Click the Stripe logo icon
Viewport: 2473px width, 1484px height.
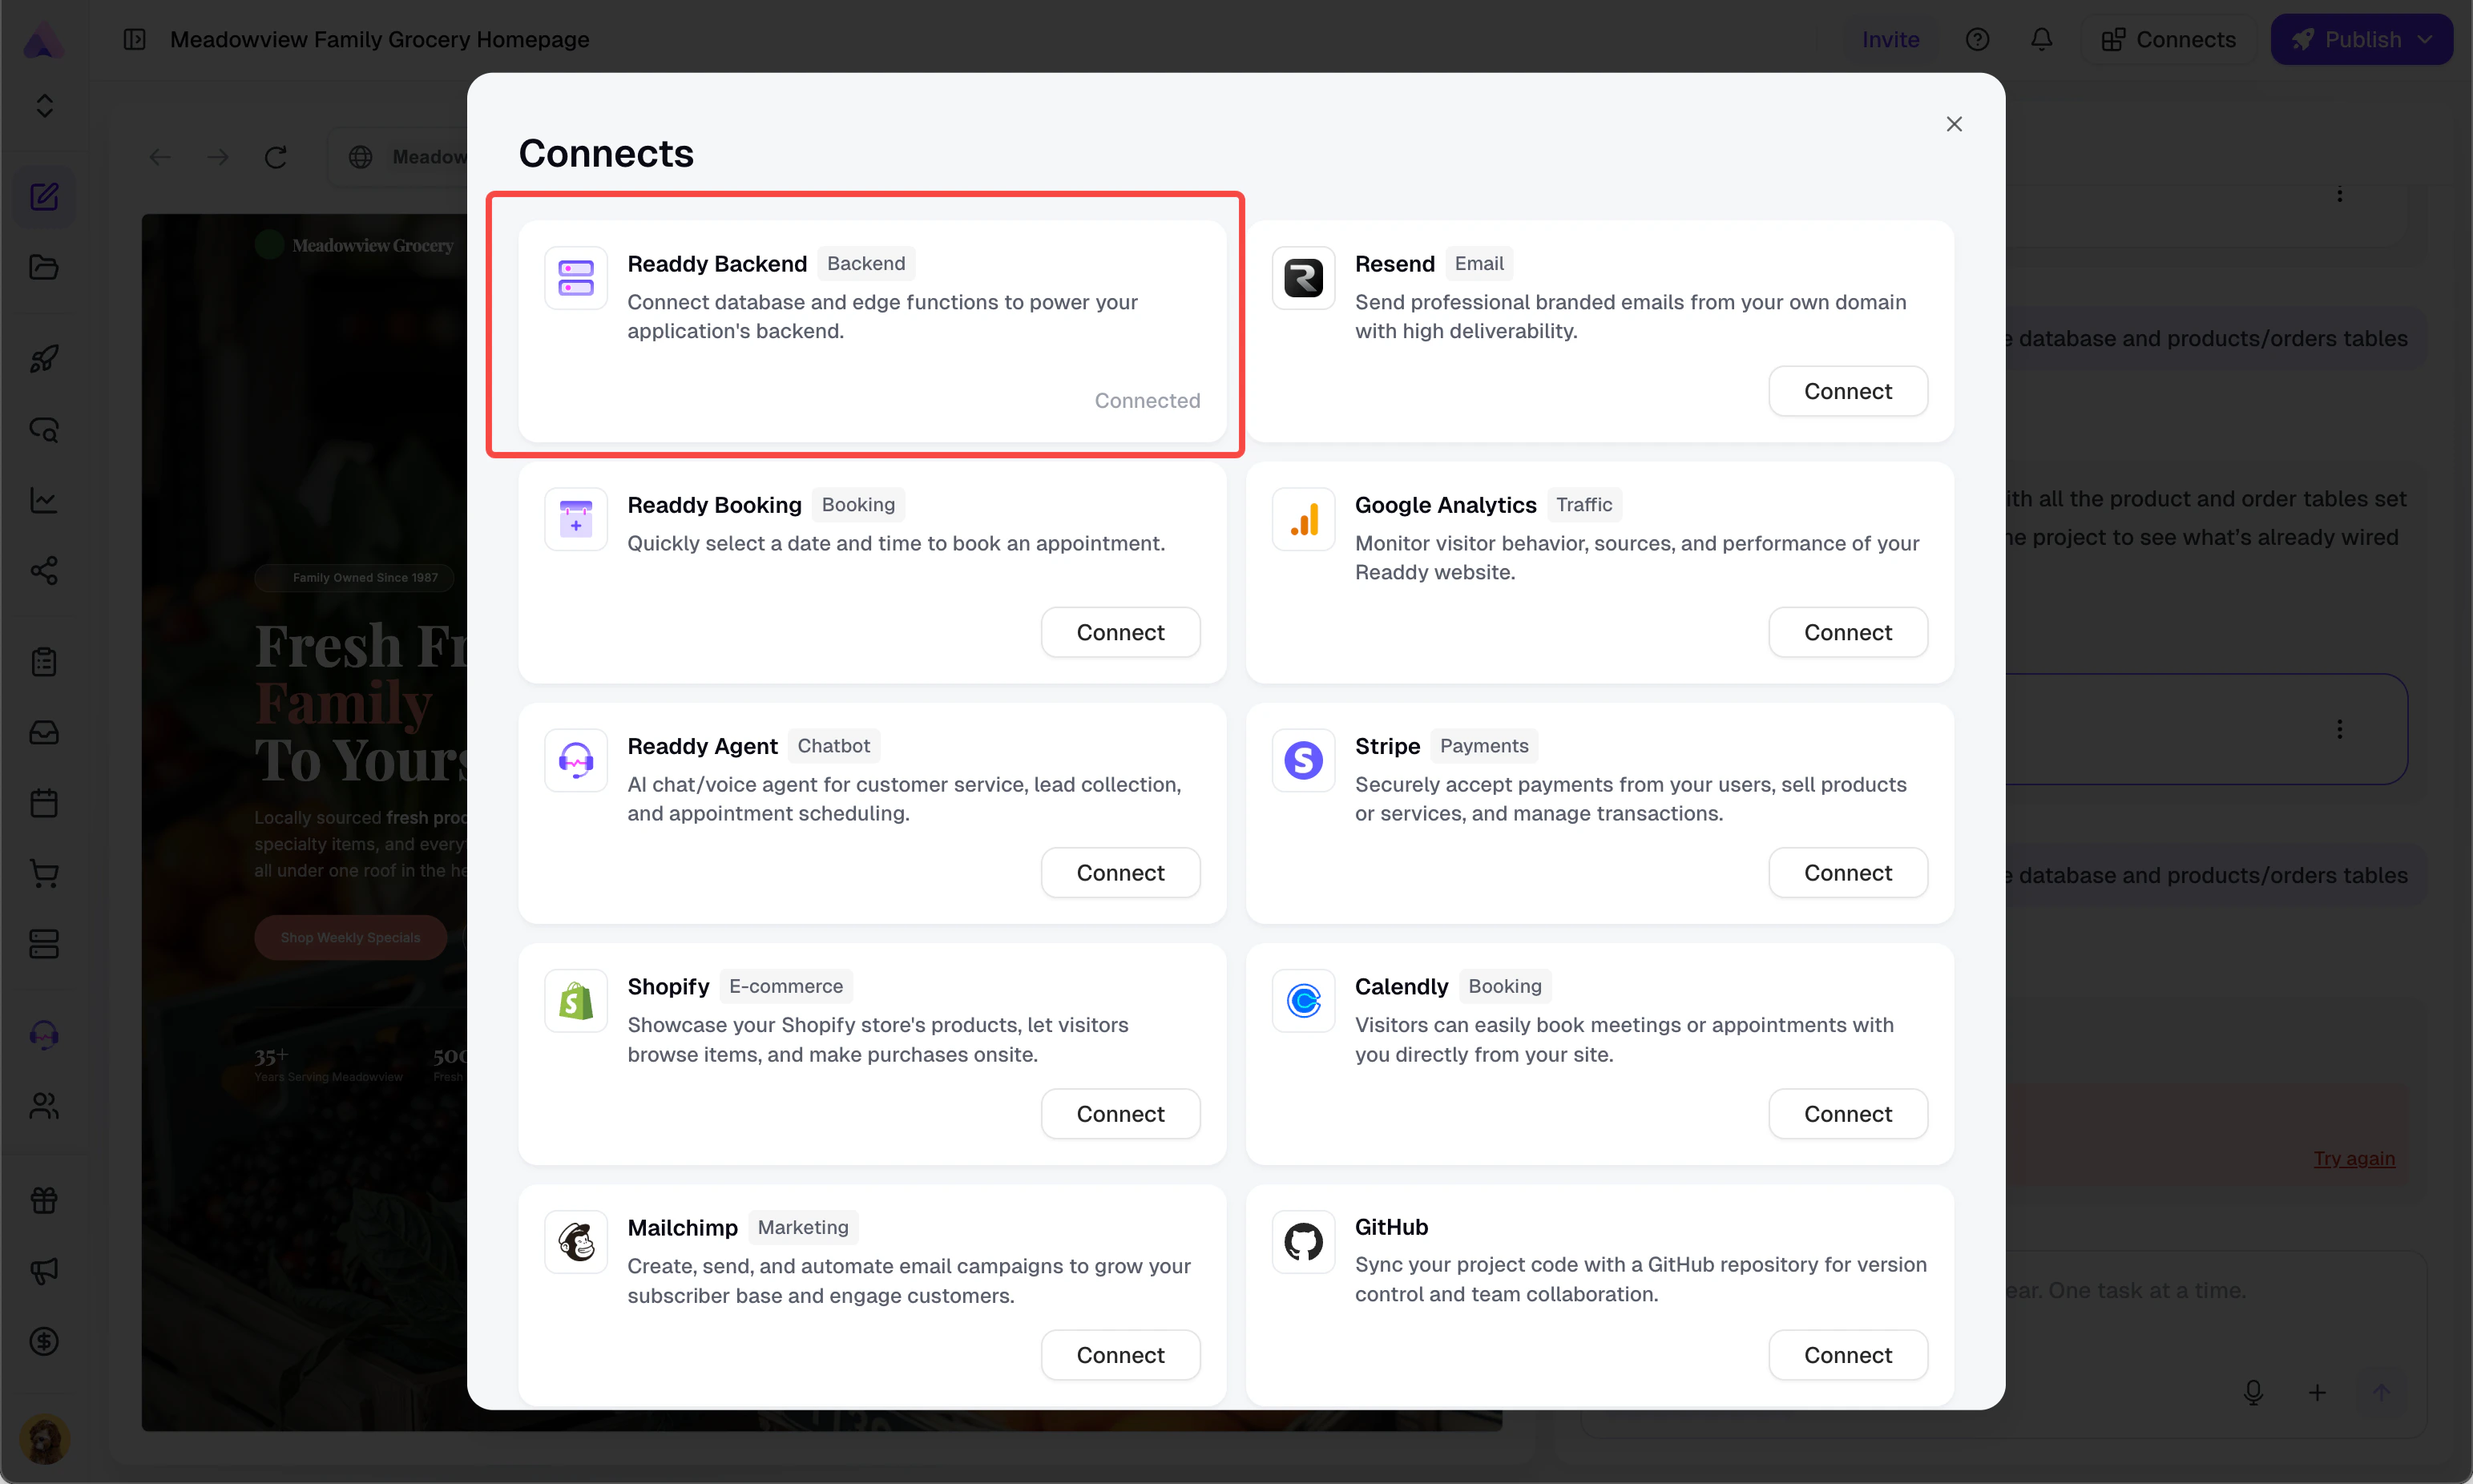[x=1303, y=760]
